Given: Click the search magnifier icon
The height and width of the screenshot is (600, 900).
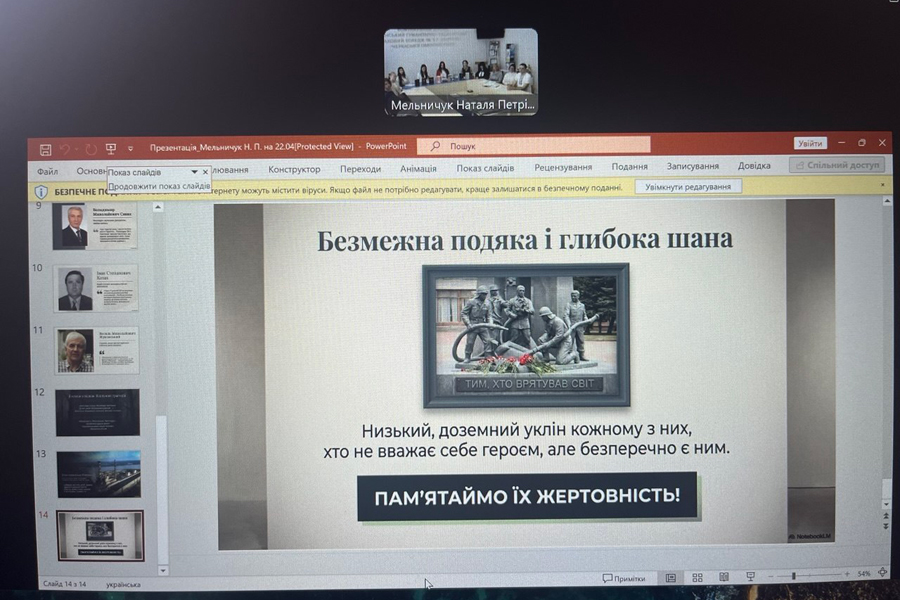Looking at the screenshot, I should pos(435,146).
